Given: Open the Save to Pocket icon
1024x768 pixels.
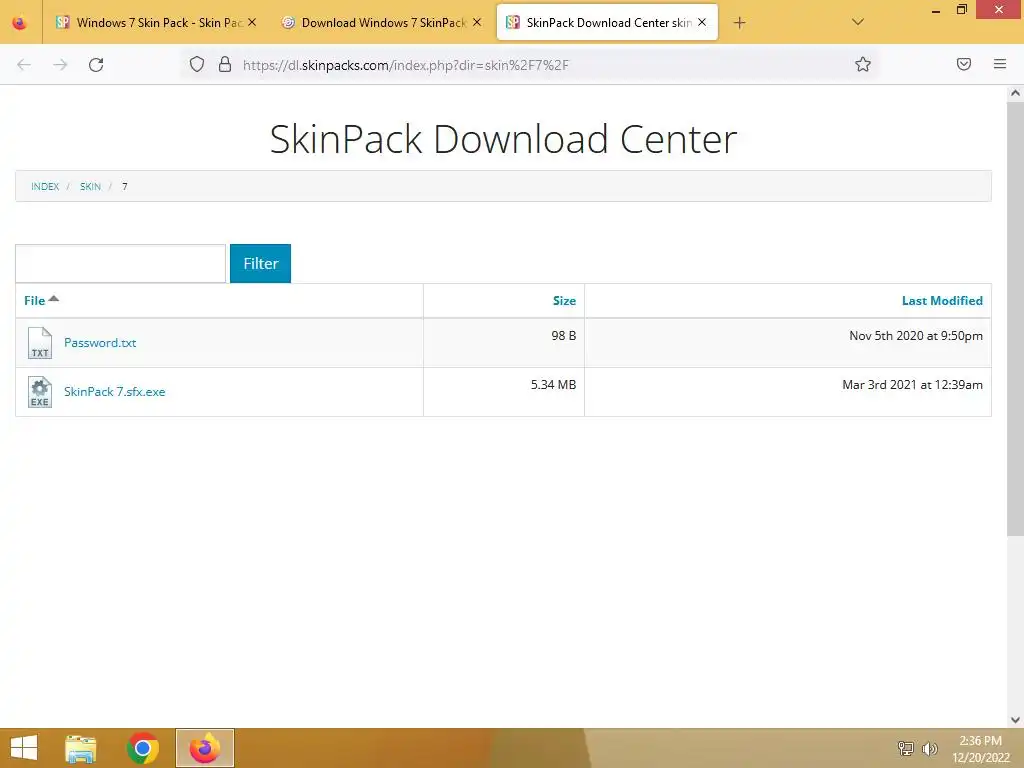Looking at the screenshot, I should [964, 64].
